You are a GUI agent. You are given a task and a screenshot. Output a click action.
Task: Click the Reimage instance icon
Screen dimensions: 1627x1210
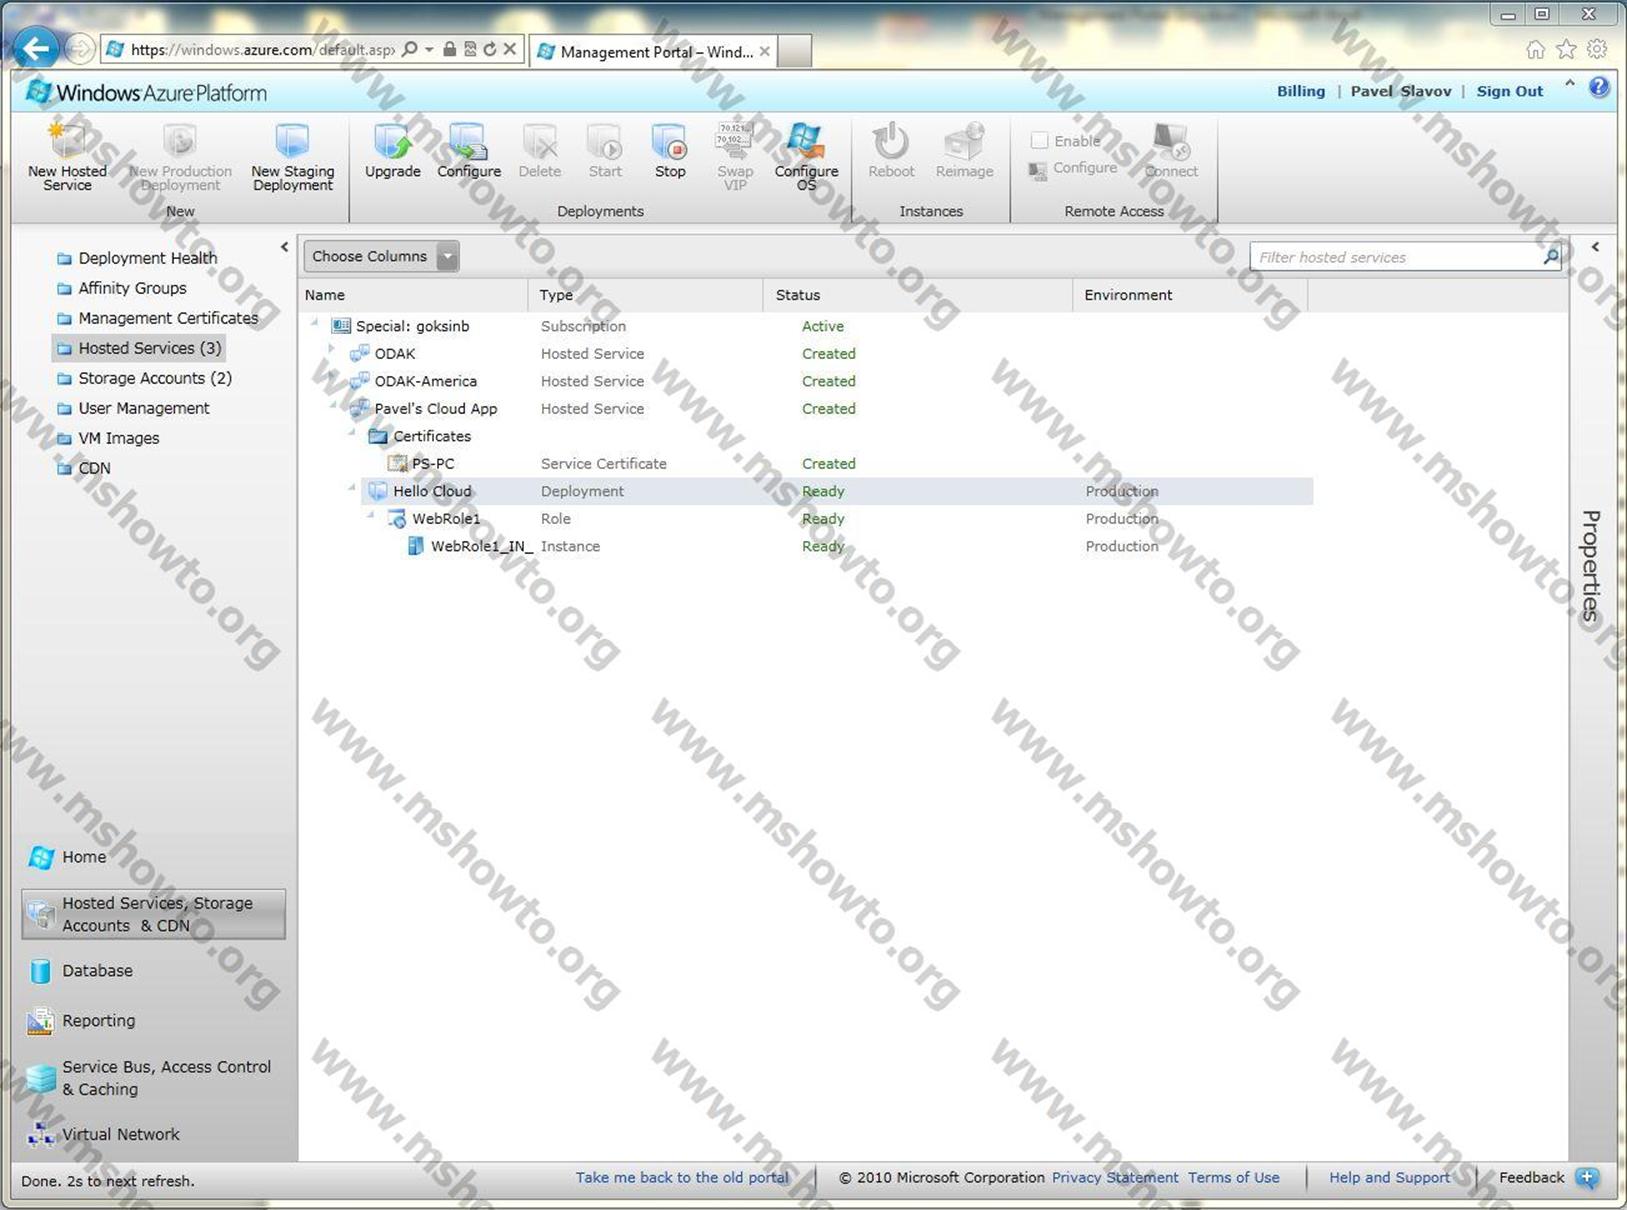[x=964, y=141]
